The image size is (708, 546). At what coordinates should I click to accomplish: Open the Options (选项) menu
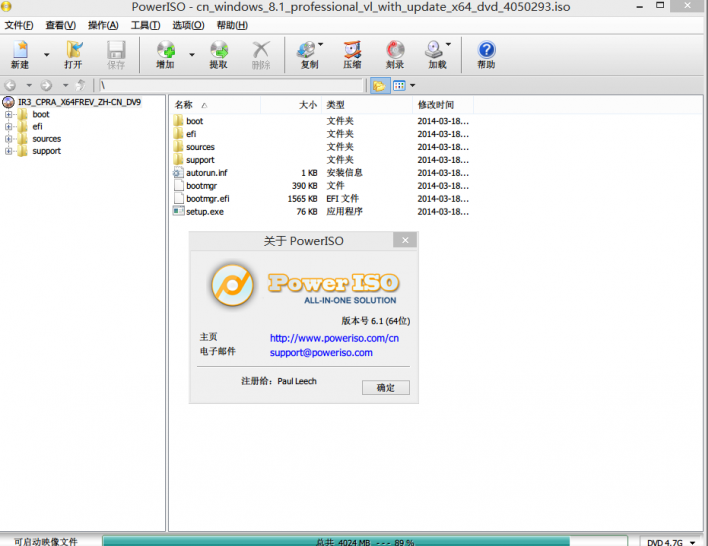(x=188, y=25)
